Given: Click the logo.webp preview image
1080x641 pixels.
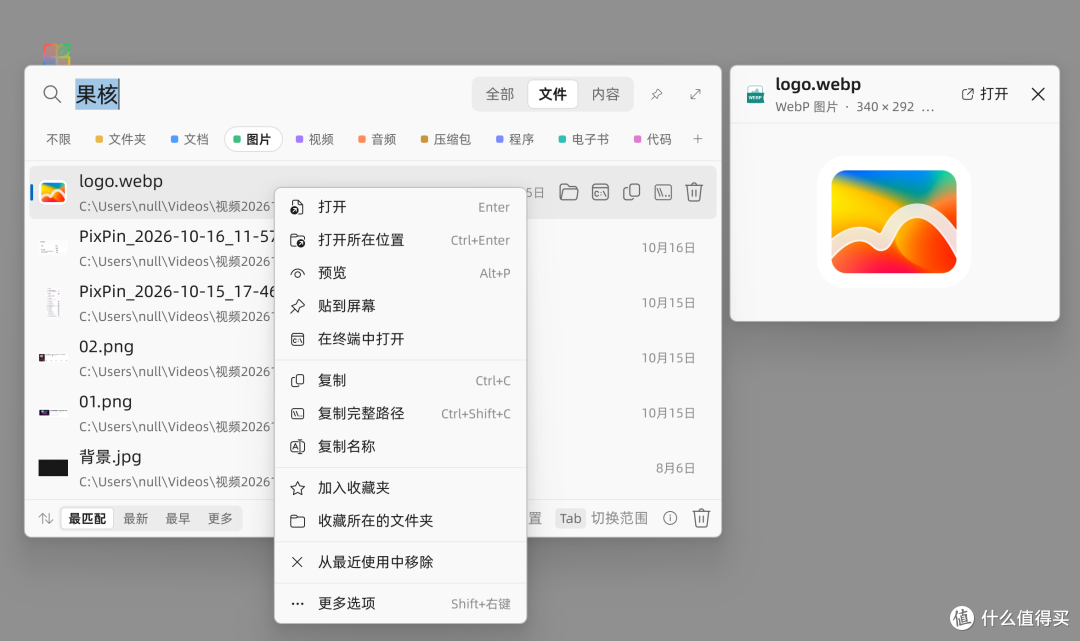Looking at the screenshot, I should pos(894,222).
